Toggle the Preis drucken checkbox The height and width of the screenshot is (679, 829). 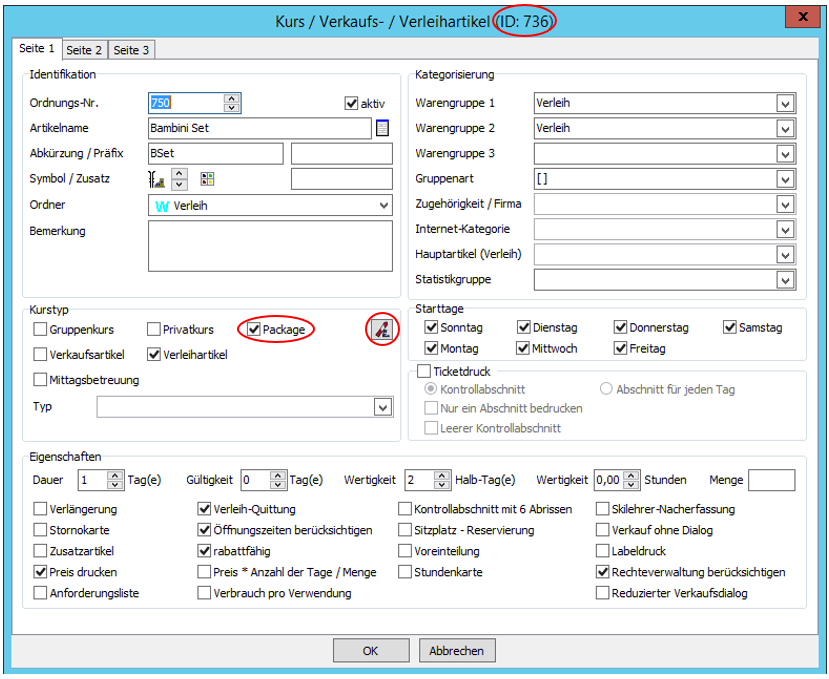click(x=40, y=572)
